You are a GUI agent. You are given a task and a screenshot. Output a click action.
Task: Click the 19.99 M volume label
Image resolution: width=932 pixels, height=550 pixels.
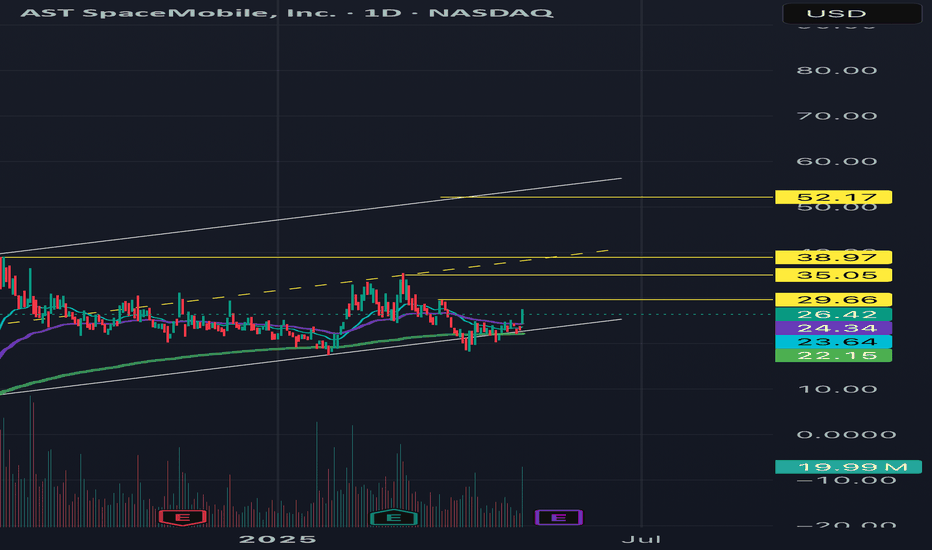click(x=848, y=467)
